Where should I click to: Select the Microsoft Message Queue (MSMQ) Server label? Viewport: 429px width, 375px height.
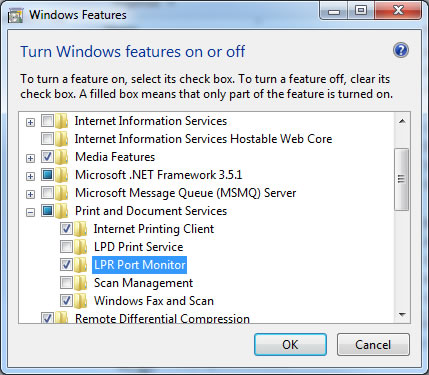[x=186, y=193]
